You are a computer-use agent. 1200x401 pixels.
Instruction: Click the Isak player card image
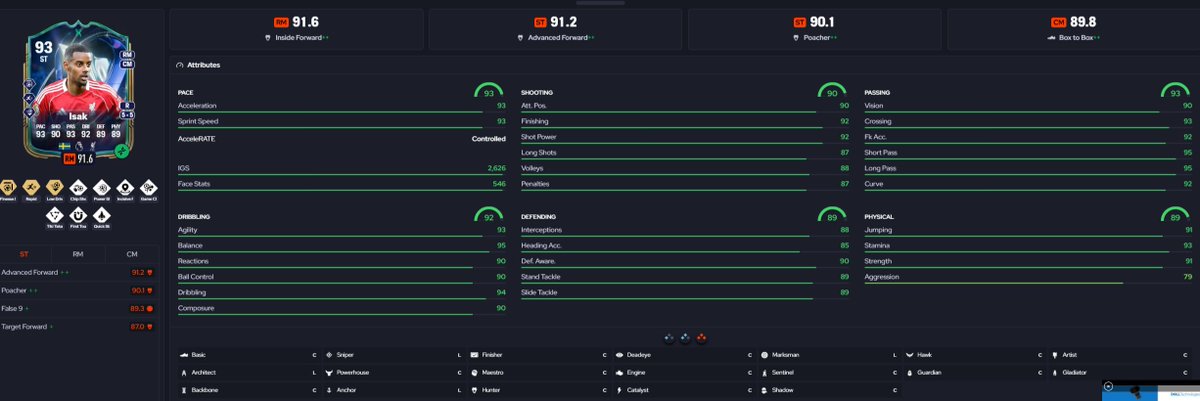(78, 90)
